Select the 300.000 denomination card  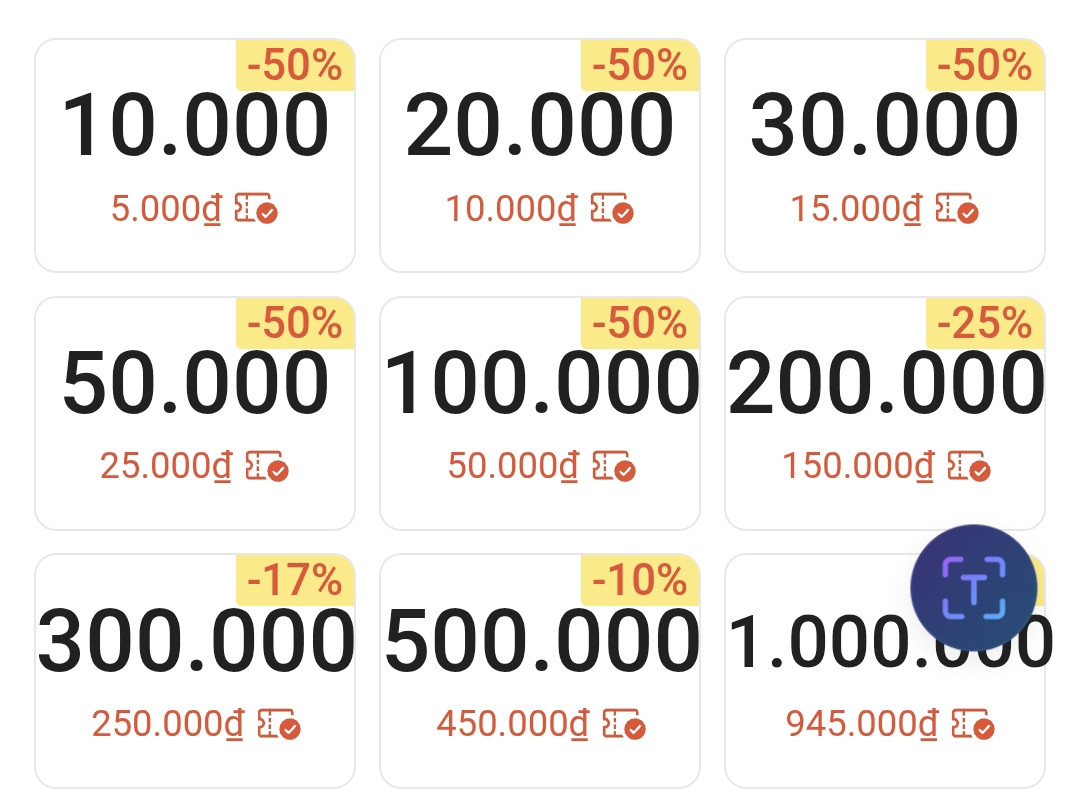tap(195, 670)
